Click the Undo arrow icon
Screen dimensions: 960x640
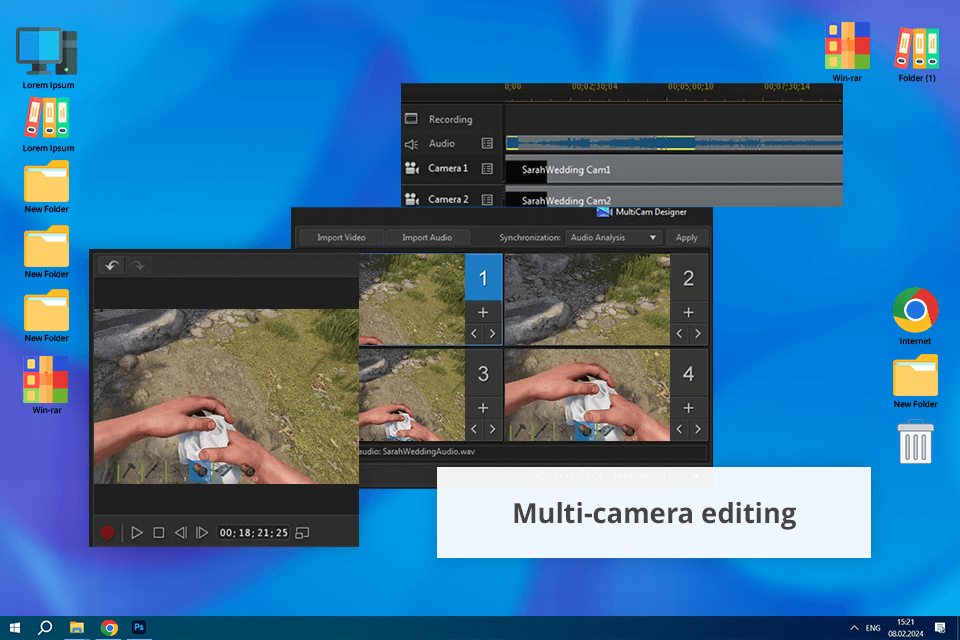point(112,266)
